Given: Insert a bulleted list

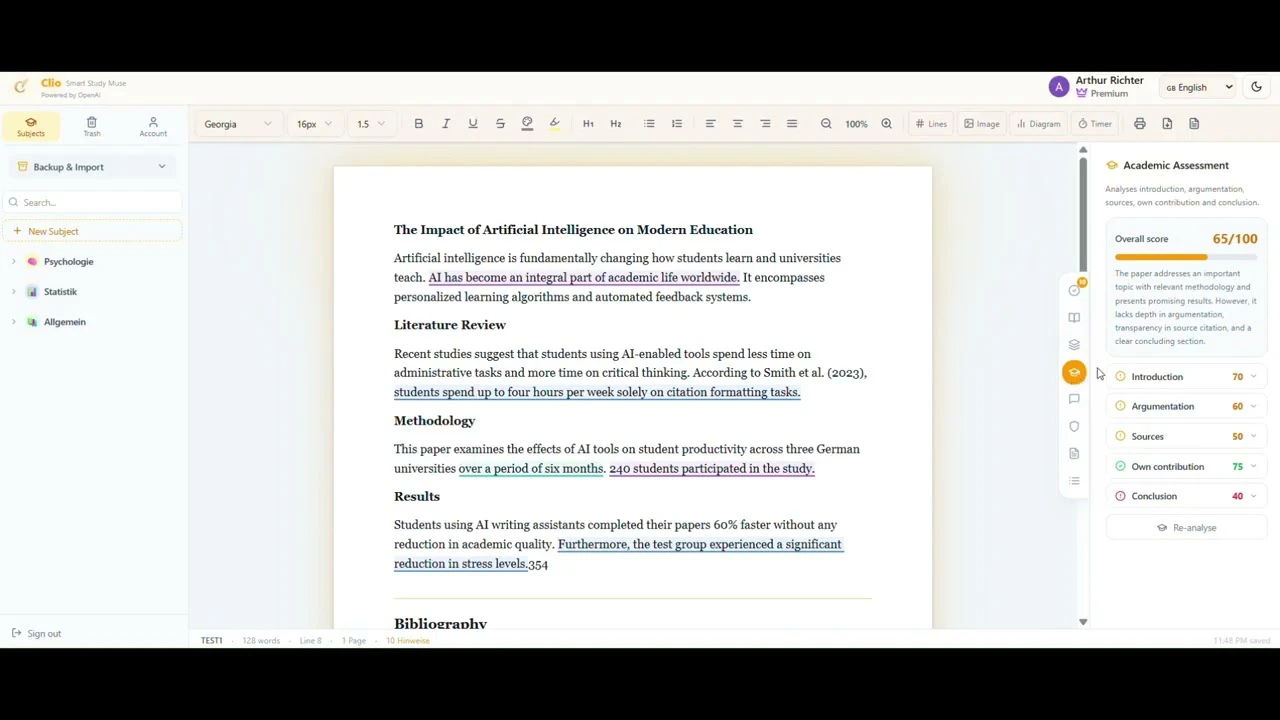Looking at the screenshot, I should point(649,124).
